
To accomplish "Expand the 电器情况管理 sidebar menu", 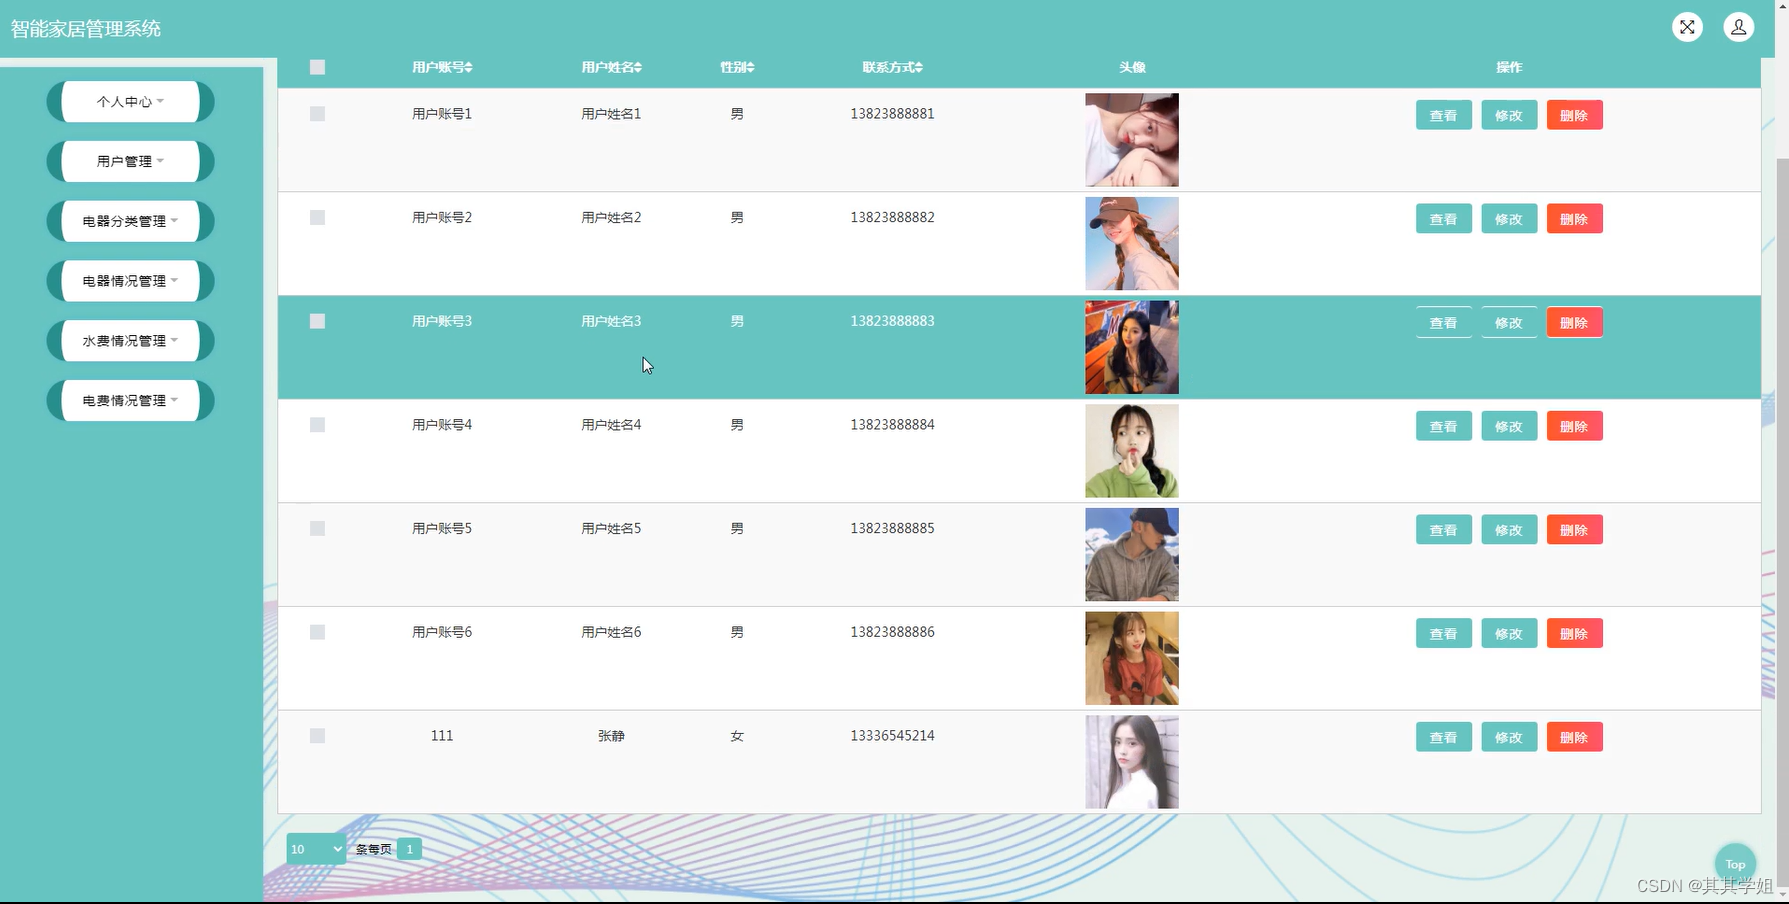I will (130, 281).
